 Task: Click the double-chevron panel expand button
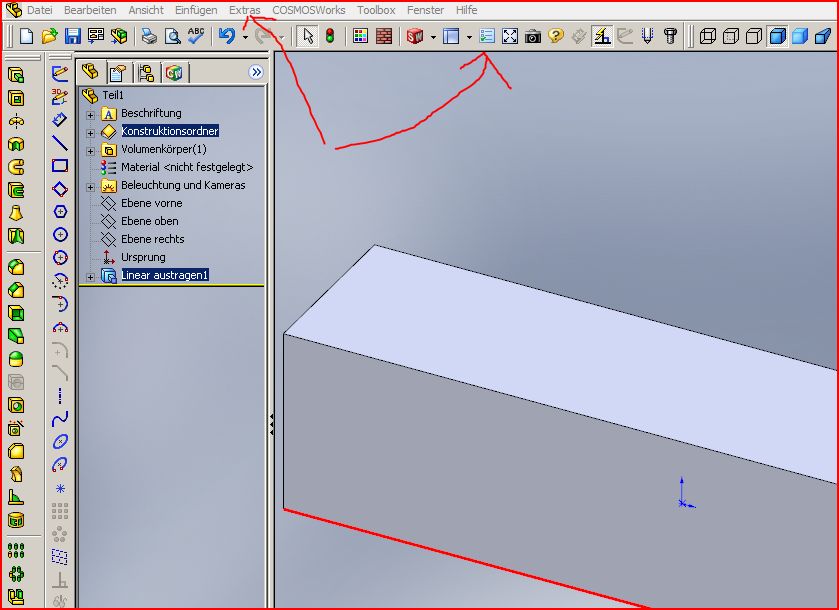point(255,72)
